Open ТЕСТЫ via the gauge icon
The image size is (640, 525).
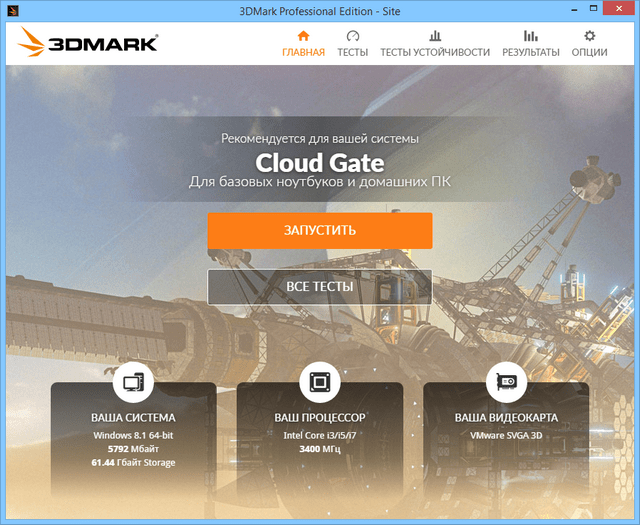(352, 36)
